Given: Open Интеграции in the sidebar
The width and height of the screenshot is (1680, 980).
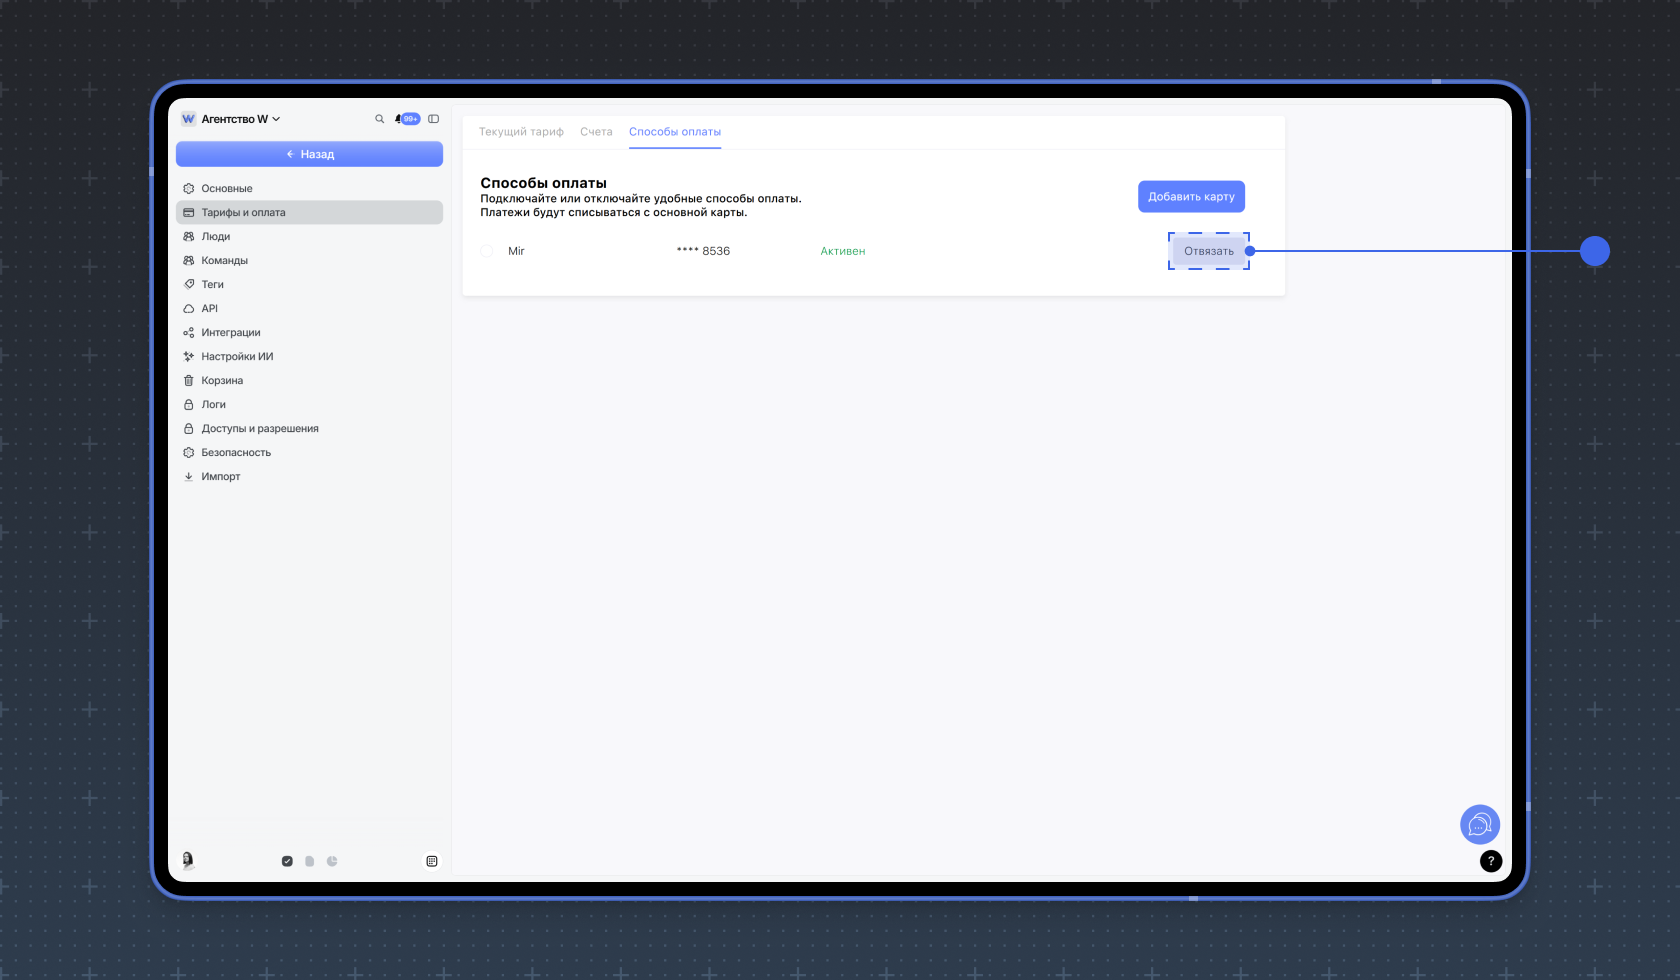Looking at the screenshot, I should pyautogui.click(x=309, y=333).
